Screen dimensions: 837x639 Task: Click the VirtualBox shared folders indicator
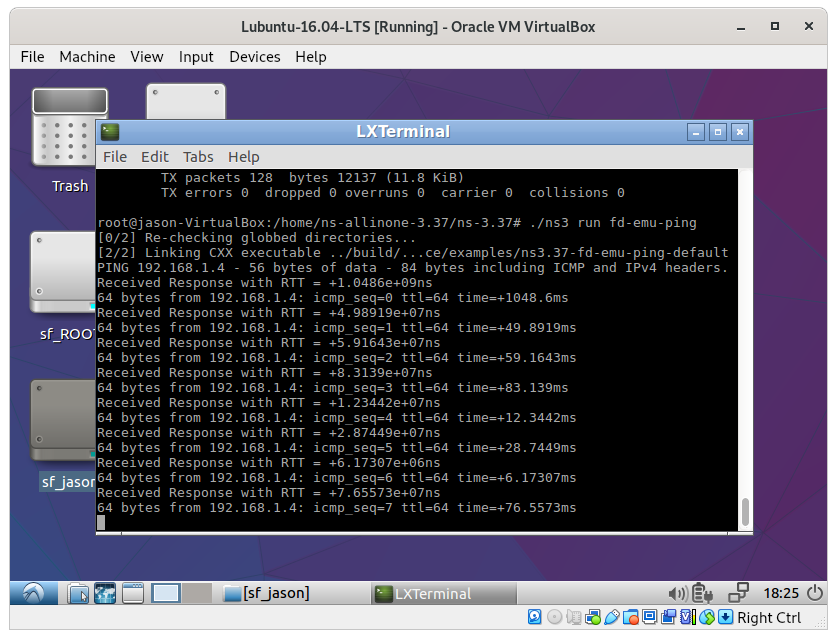631,617
